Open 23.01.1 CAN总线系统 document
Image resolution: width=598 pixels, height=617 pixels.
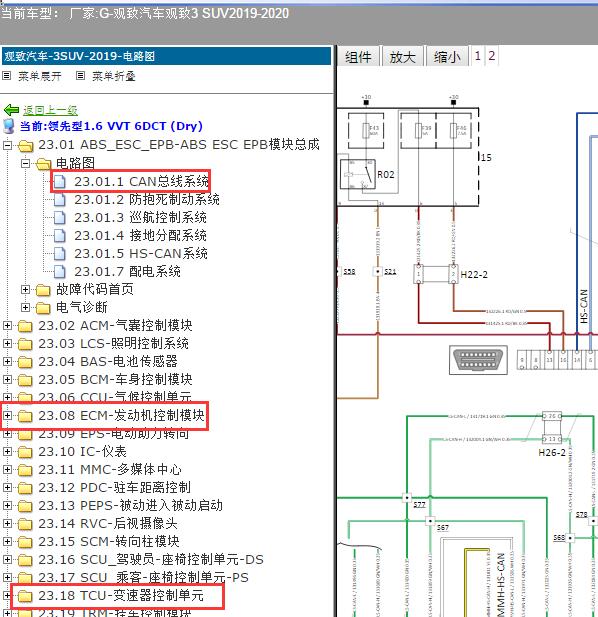click(141, 181)
